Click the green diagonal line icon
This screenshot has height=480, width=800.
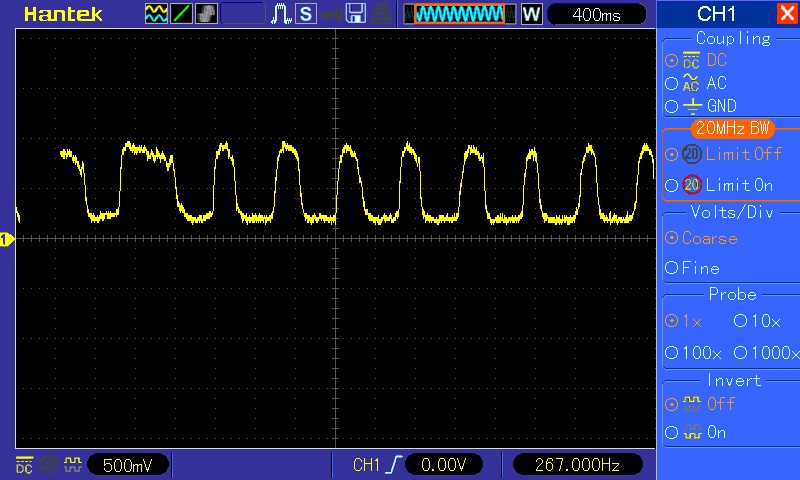click(x=182, y=14)
